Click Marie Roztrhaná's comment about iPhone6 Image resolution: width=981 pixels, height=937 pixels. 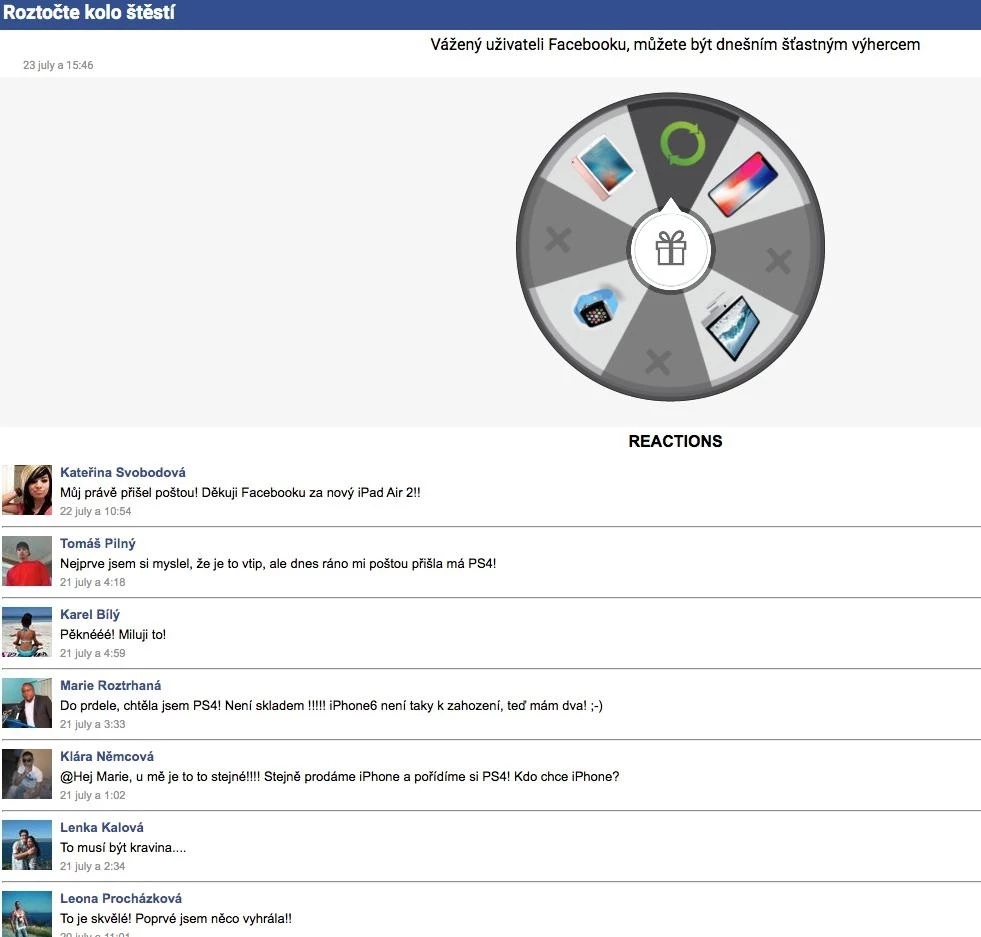pyautogui.click(x=332, y=705)
